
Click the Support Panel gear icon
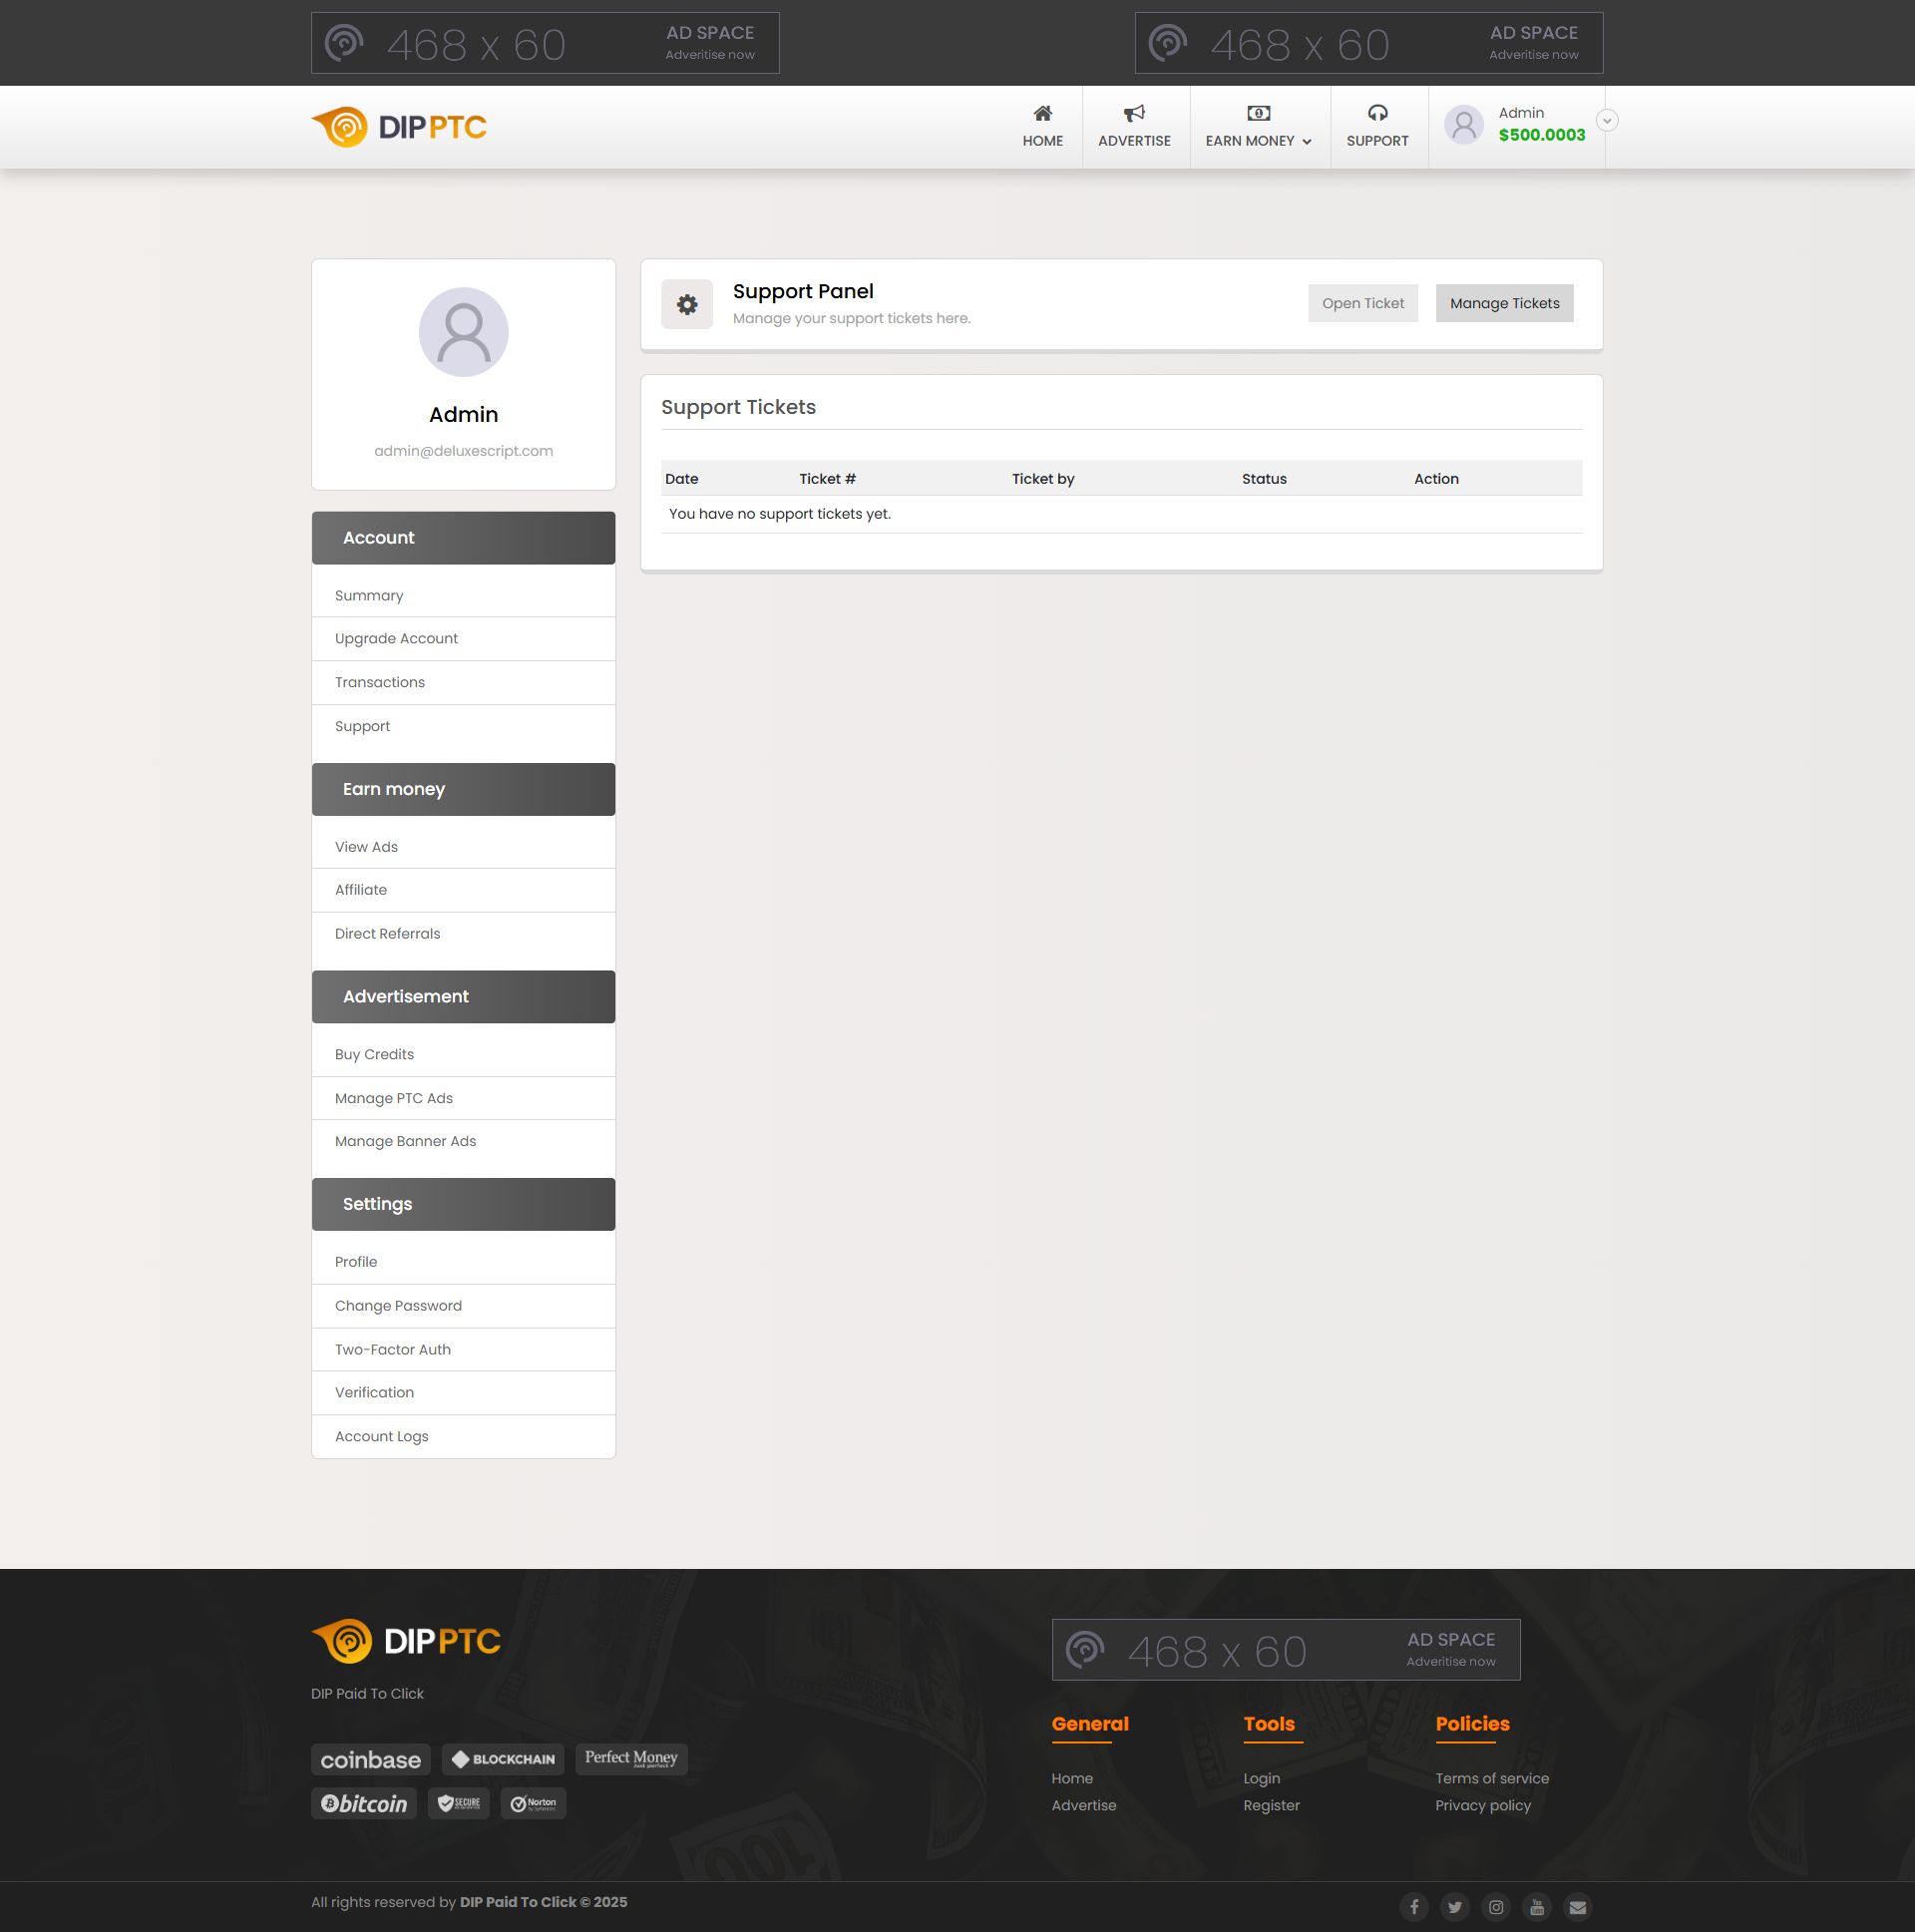pyautogui.click(x=686, y=304)
